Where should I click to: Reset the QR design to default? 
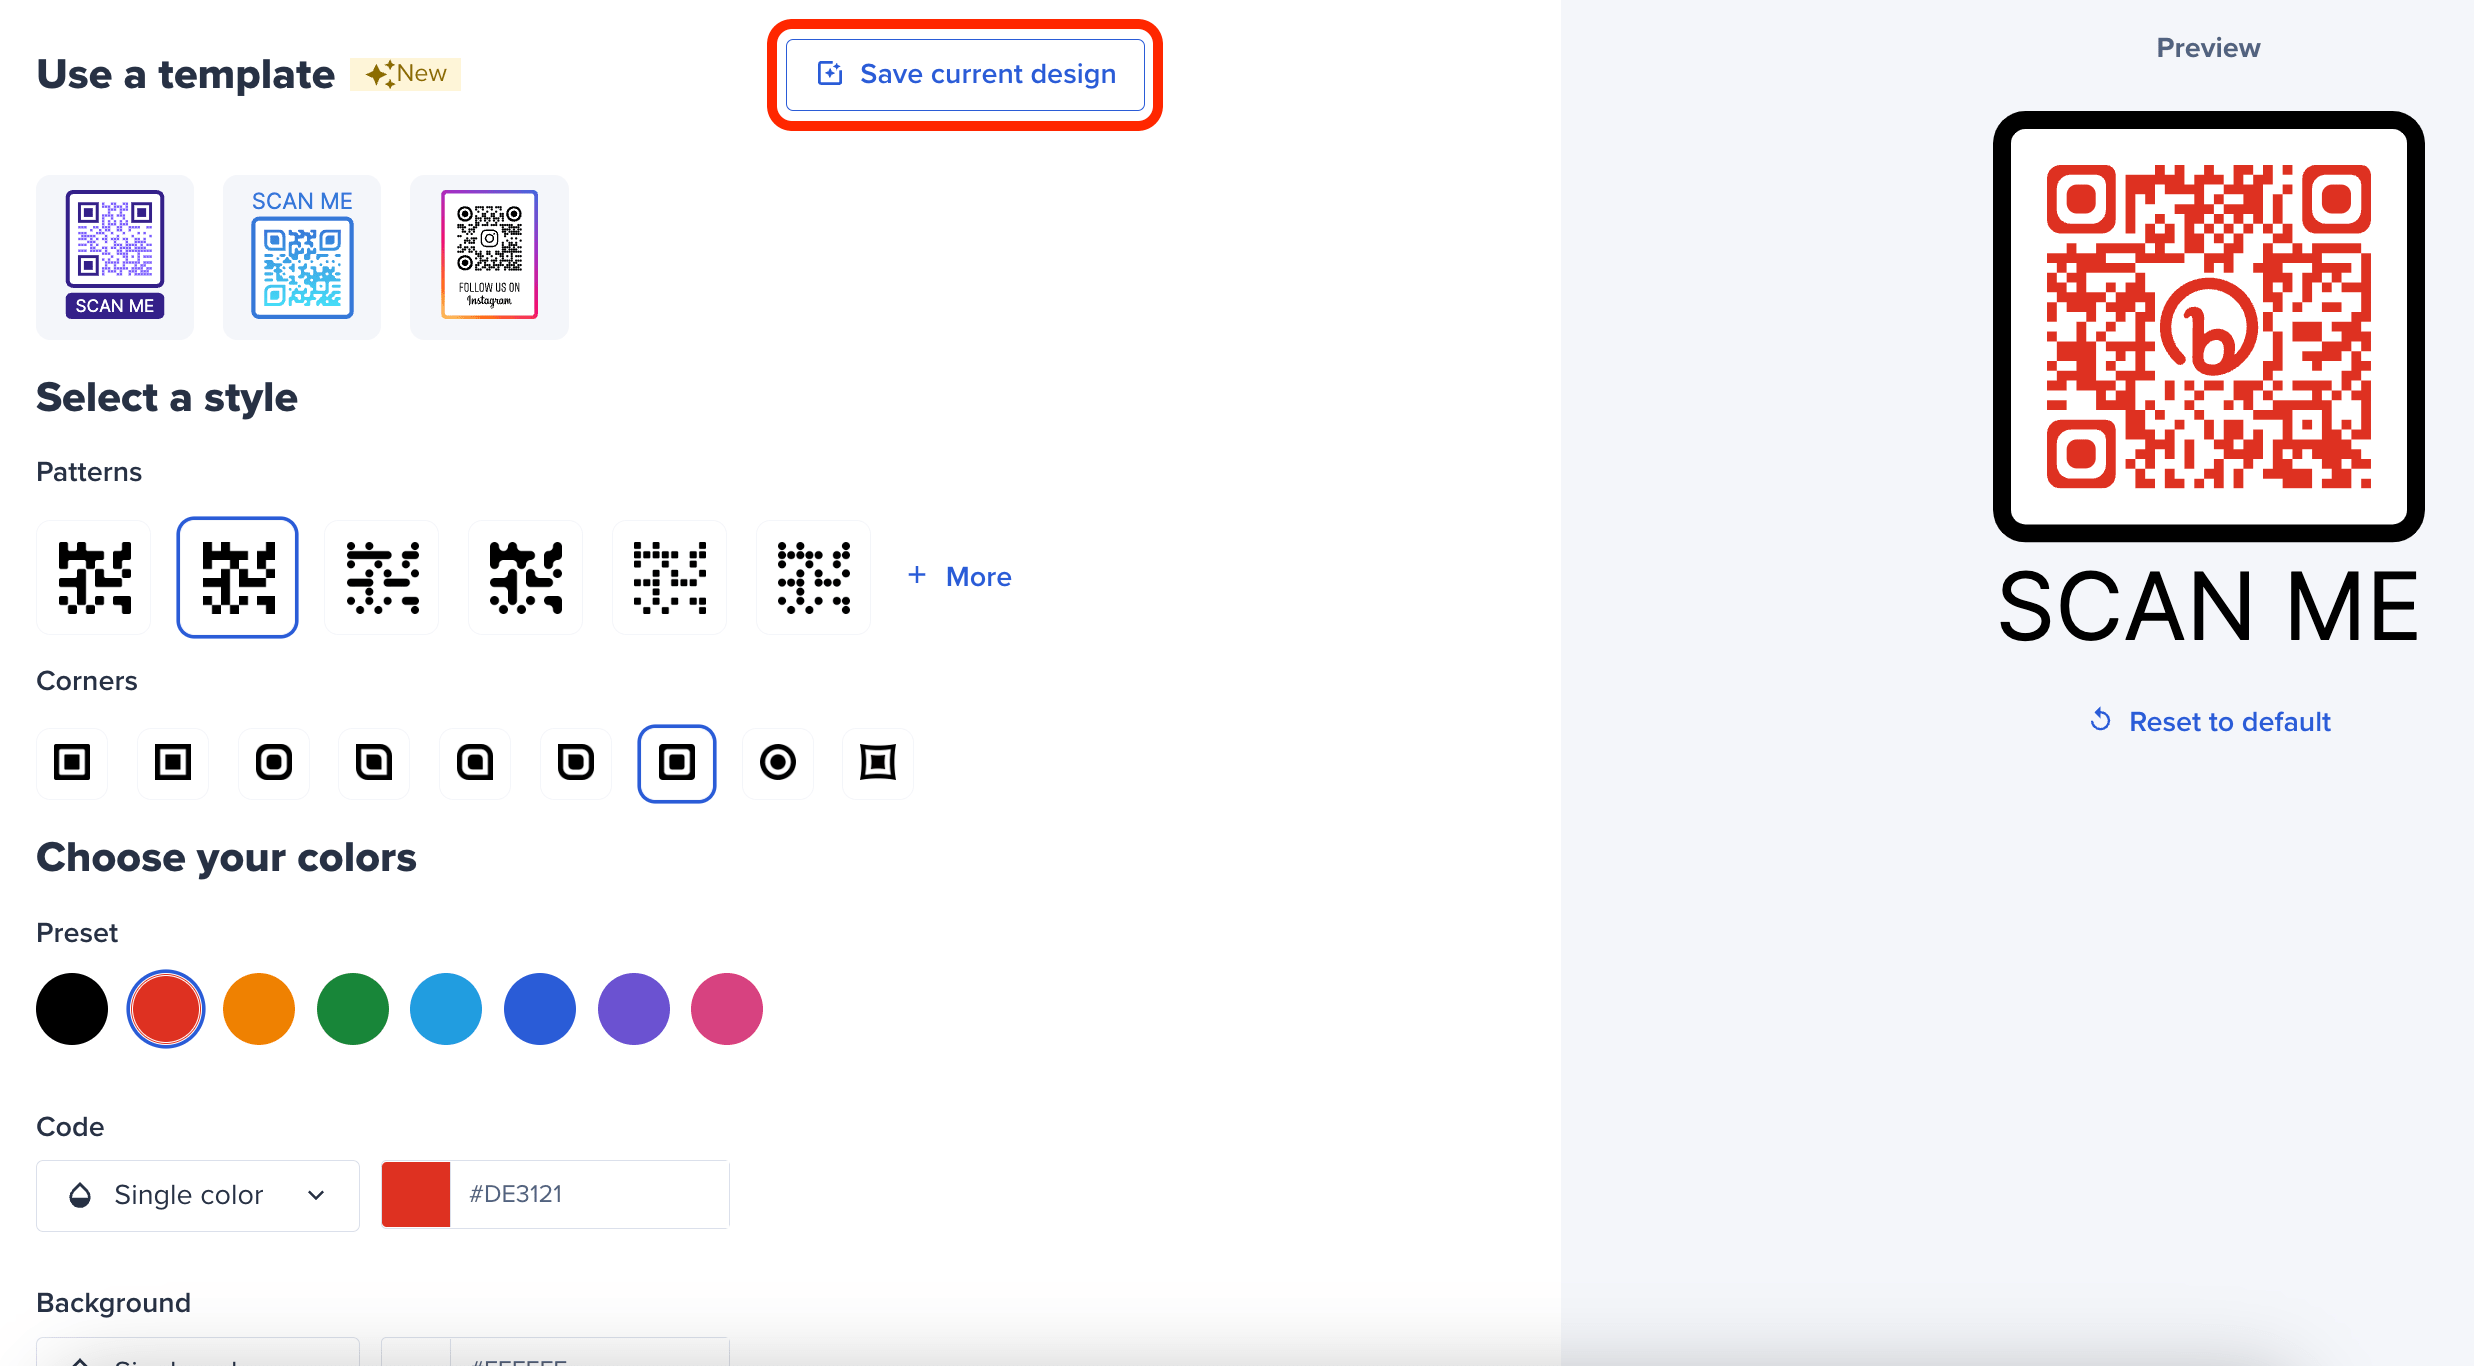point(2209,721)
